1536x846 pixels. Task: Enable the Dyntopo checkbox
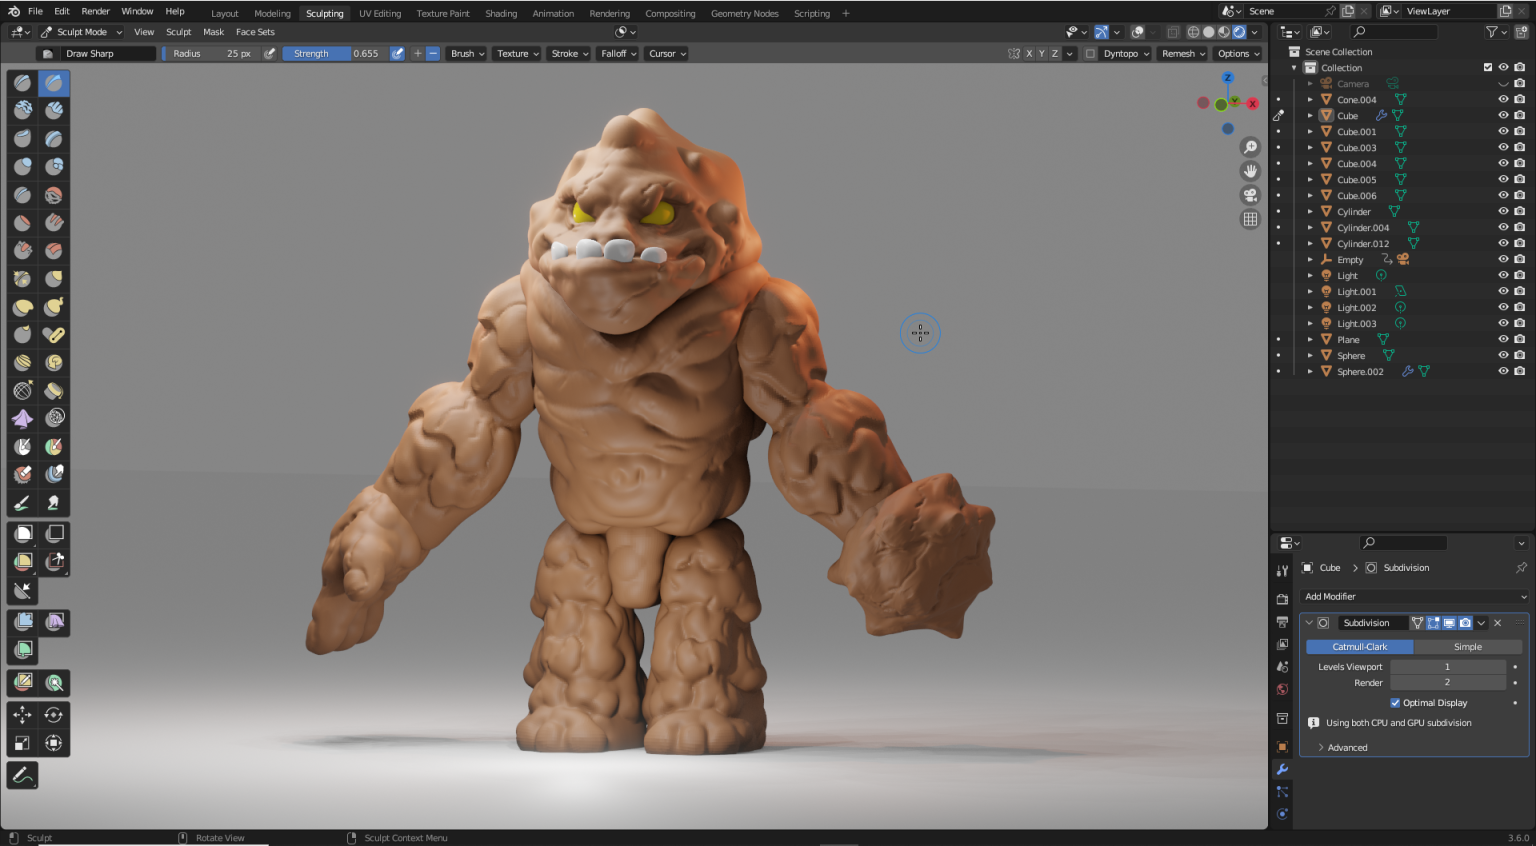(1090, 54)
